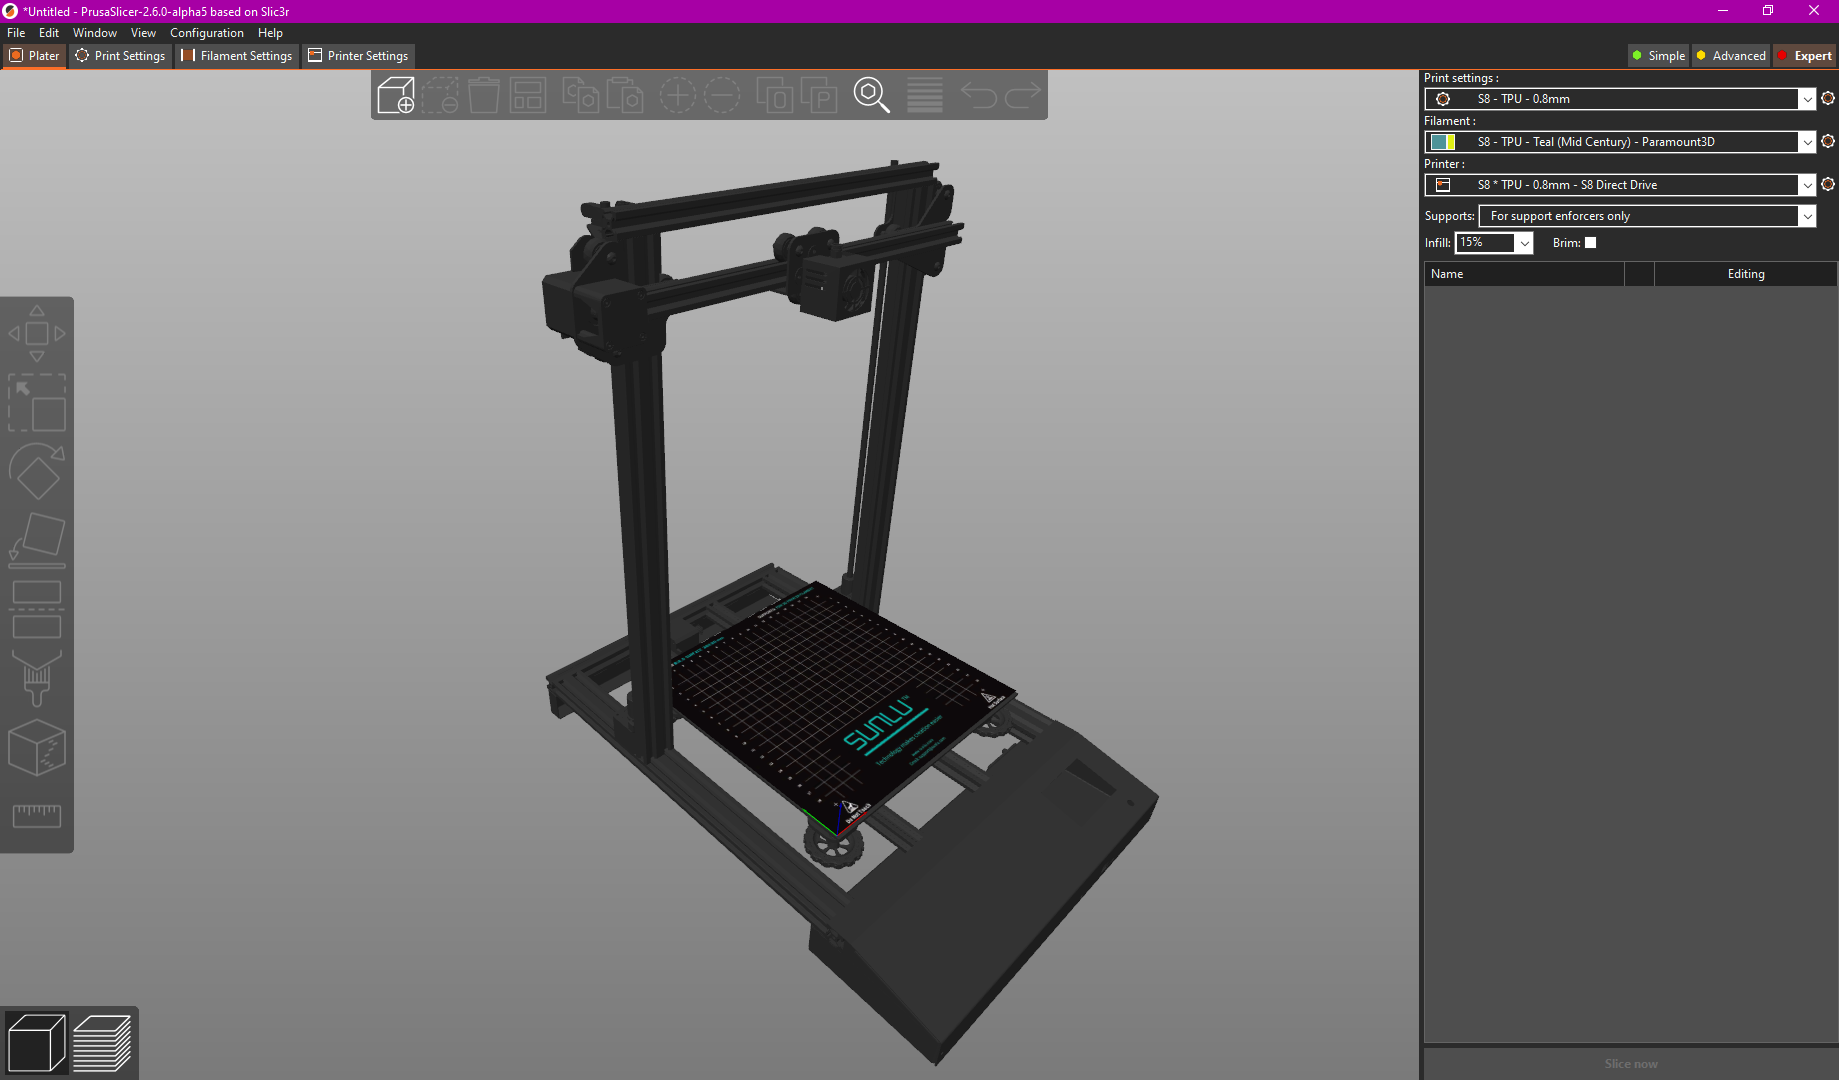Click the Search magnifier icon in toolbar
Screen dimensions: 1839x1080
[x=871, y=95]
